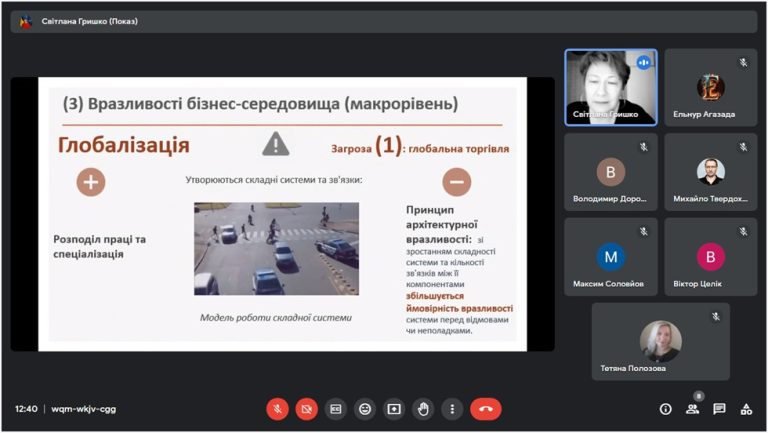The image size is (768, 433).
Task: Select Михайло Твердох... participant tile
Action: (x=711, y=172)
